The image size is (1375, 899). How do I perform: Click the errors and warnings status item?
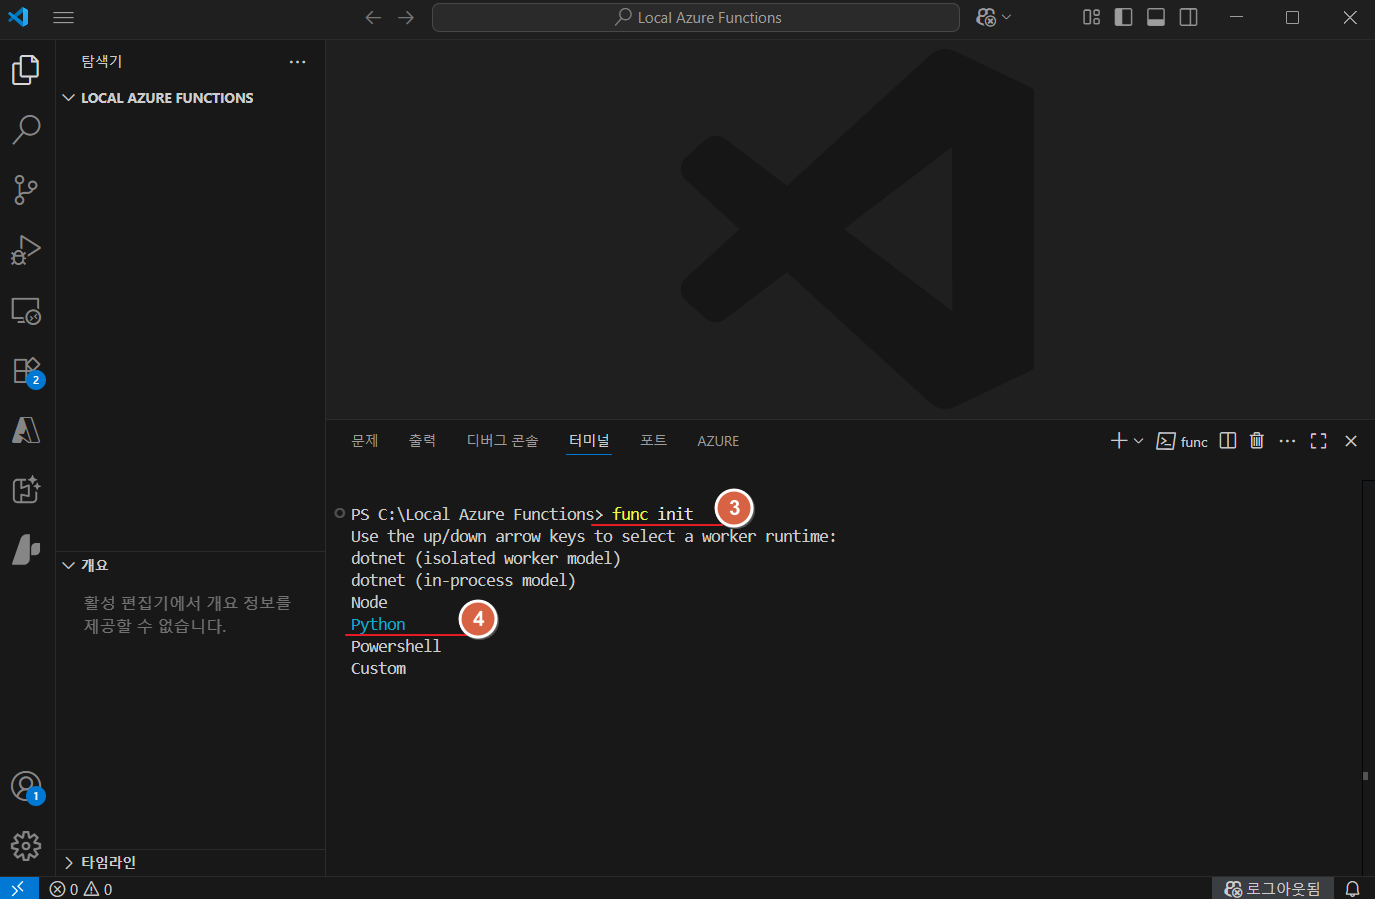(81, 889)
